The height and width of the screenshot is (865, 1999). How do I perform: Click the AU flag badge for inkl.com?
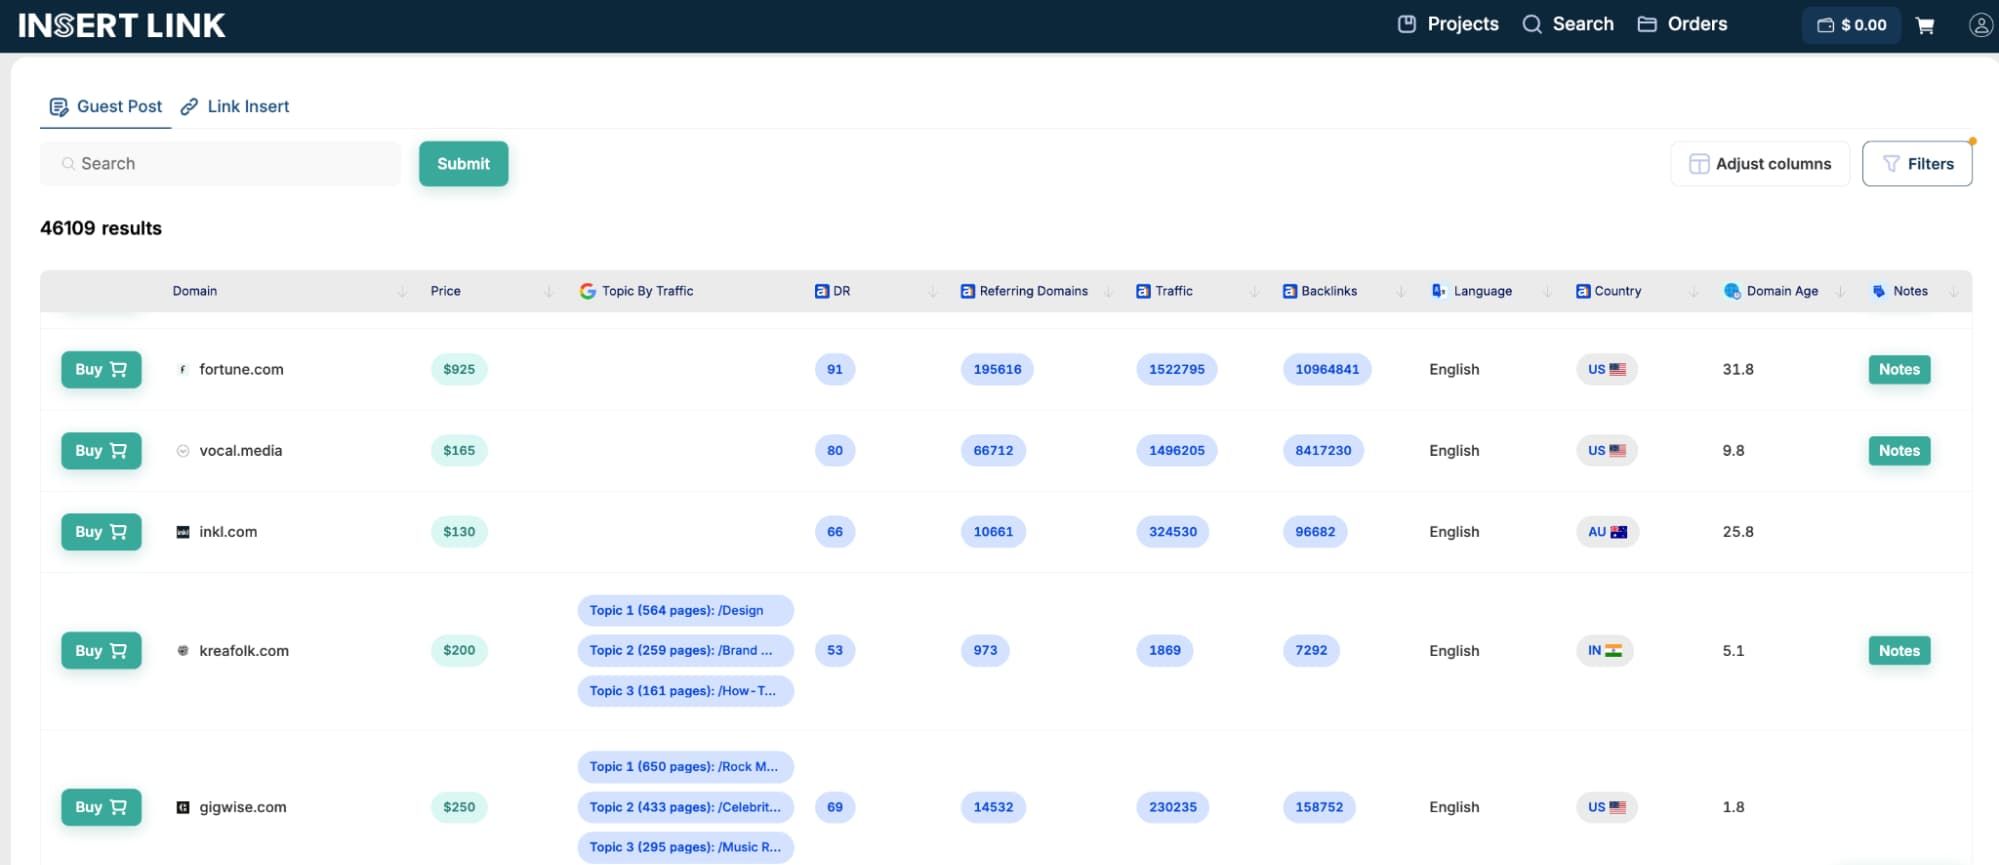pyautogui.click(x=1607, y=532)
